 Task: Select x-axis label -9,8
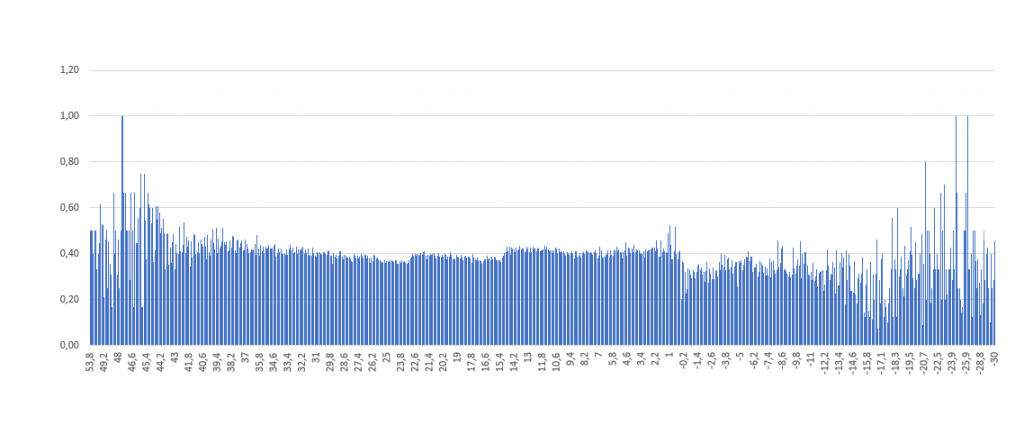796,362
